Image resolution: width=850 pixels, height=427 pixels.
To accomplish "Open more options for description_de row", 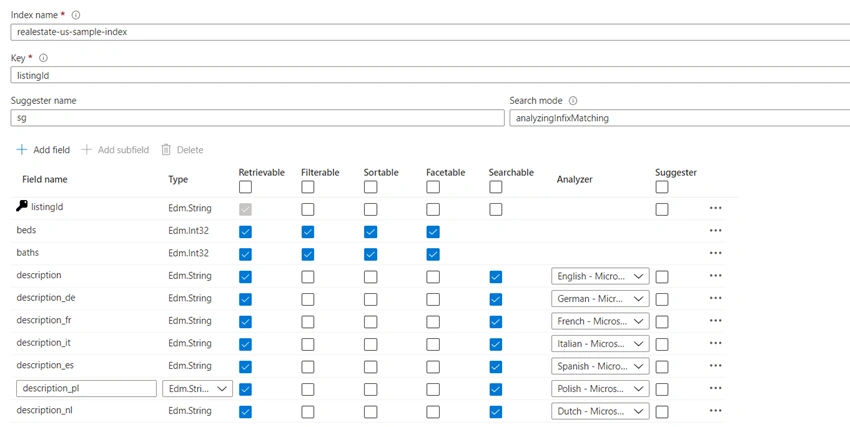I will coord(716,298).
